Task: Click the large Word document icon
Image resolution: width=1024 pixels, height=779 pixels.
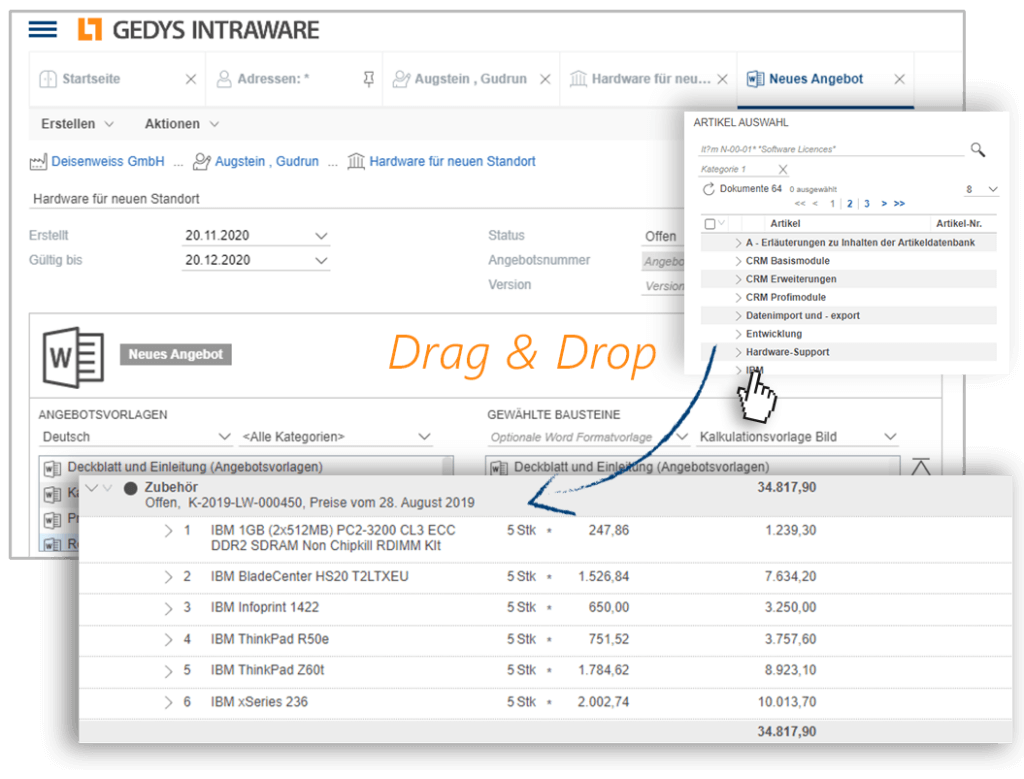Action: coord(73,357)
